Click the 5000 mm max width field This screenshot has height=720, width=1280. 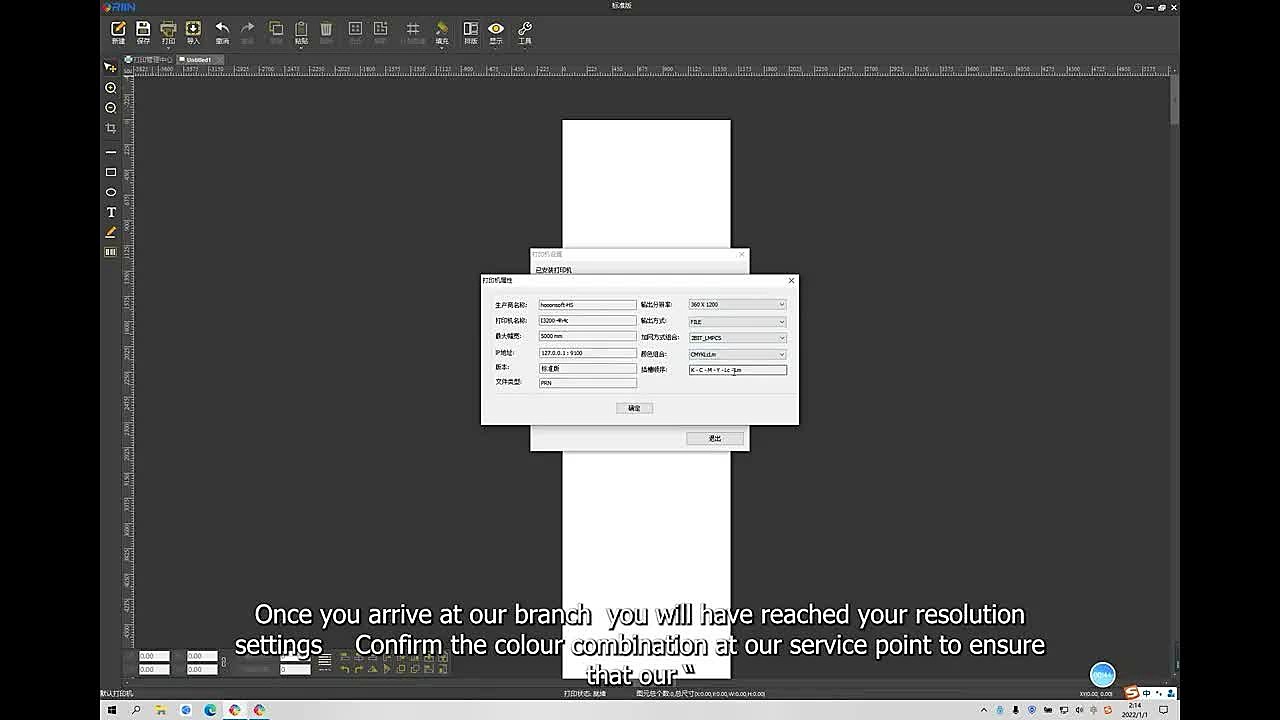[x=587, y=336]
